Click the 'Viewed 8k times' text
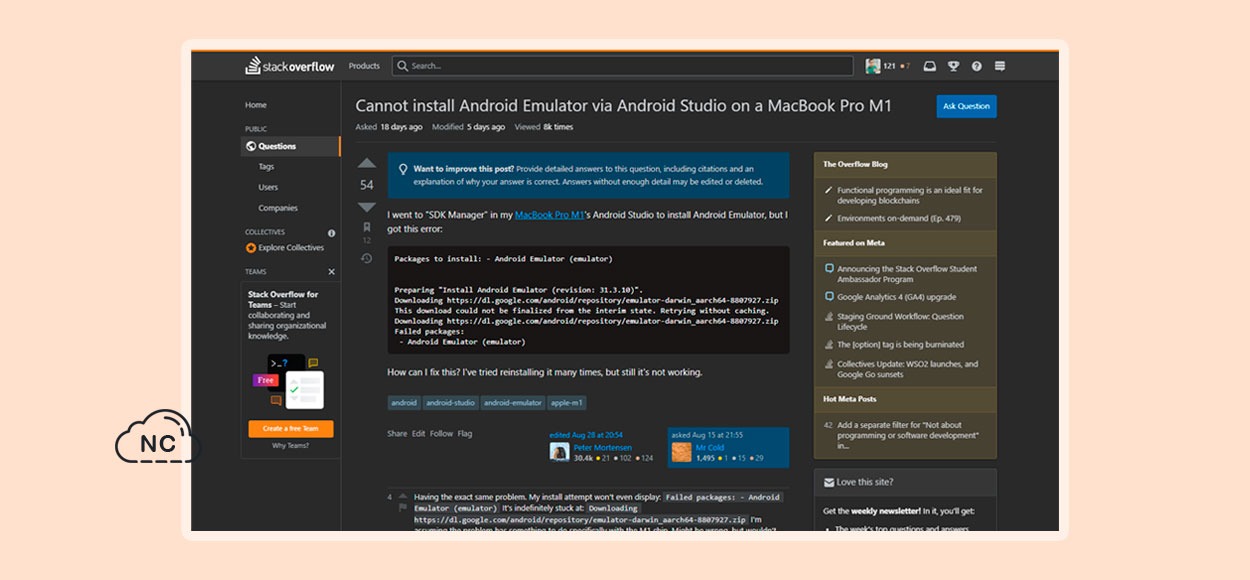Screen dimensions: 1250x580 (544, 127)
